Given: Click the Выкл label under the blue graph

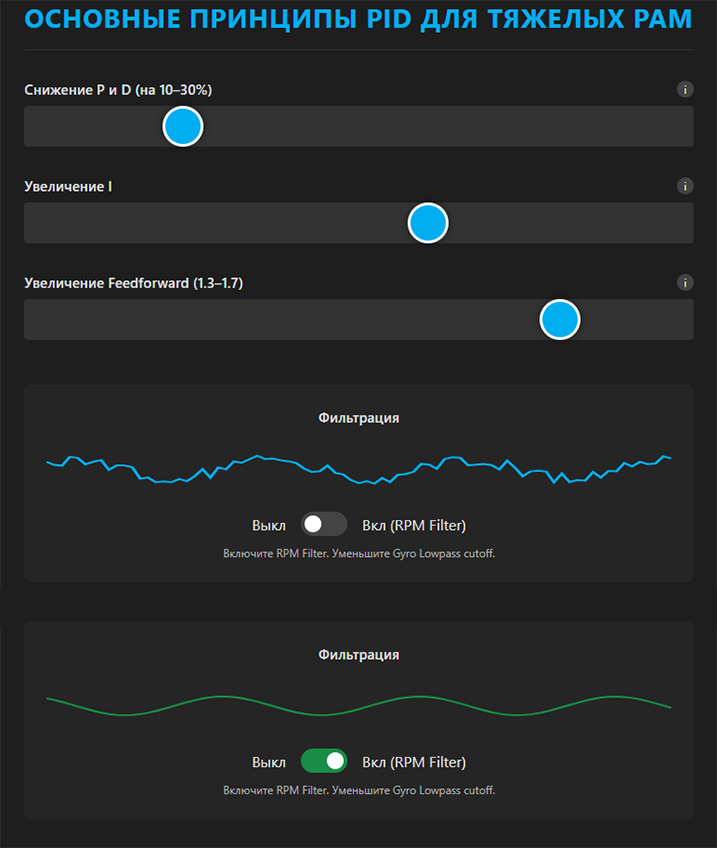Looking at the screenshot, I should pyautogui.click(x=269, y=526).
